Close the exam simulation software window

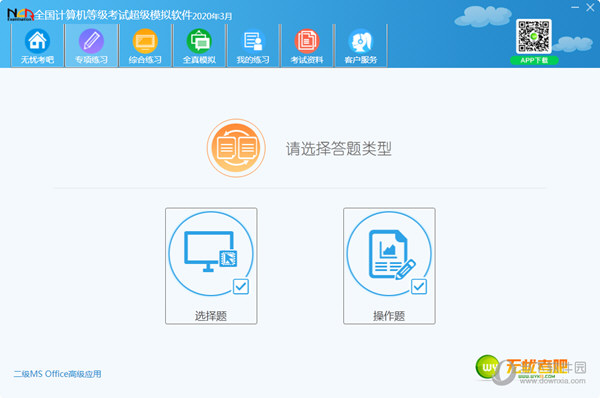[x=590, y=7]
